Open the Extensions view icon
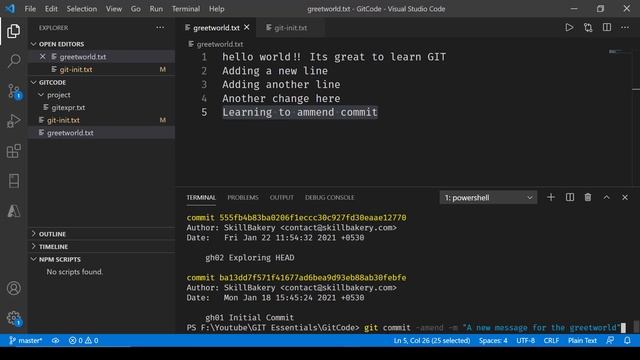This screenshot has height=360, width=640. click(13, 151)
